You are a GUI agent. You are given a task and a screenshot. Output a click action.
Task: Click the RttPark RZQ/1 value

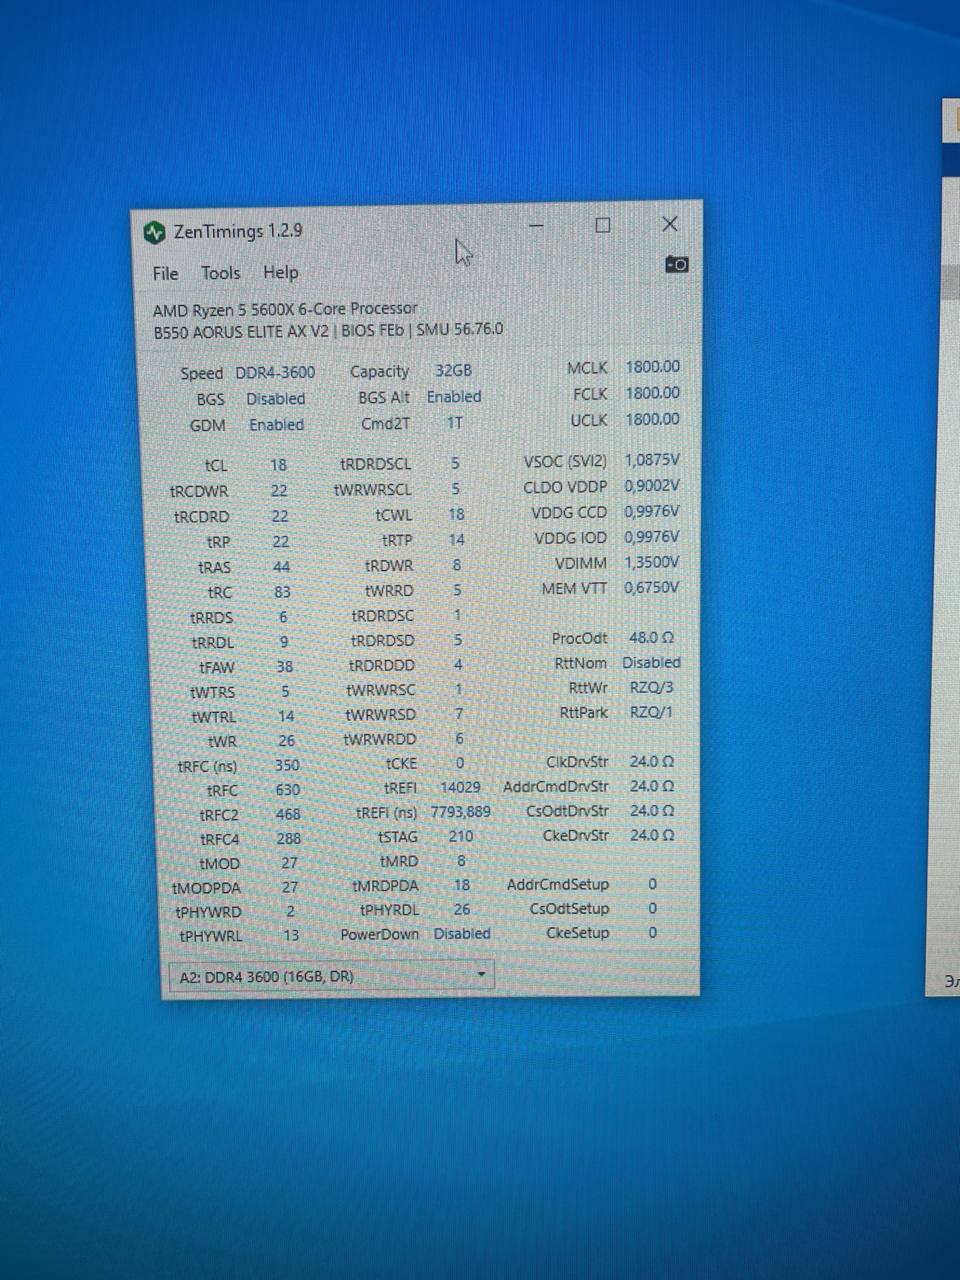coord(651,712)
